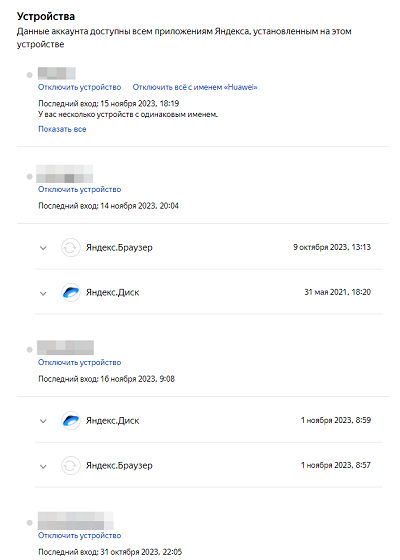Screen dimensions: 400x560
Task: Click status dot of device last seen 31 октября
Action: pyautogui.click(x=30, y=523)
